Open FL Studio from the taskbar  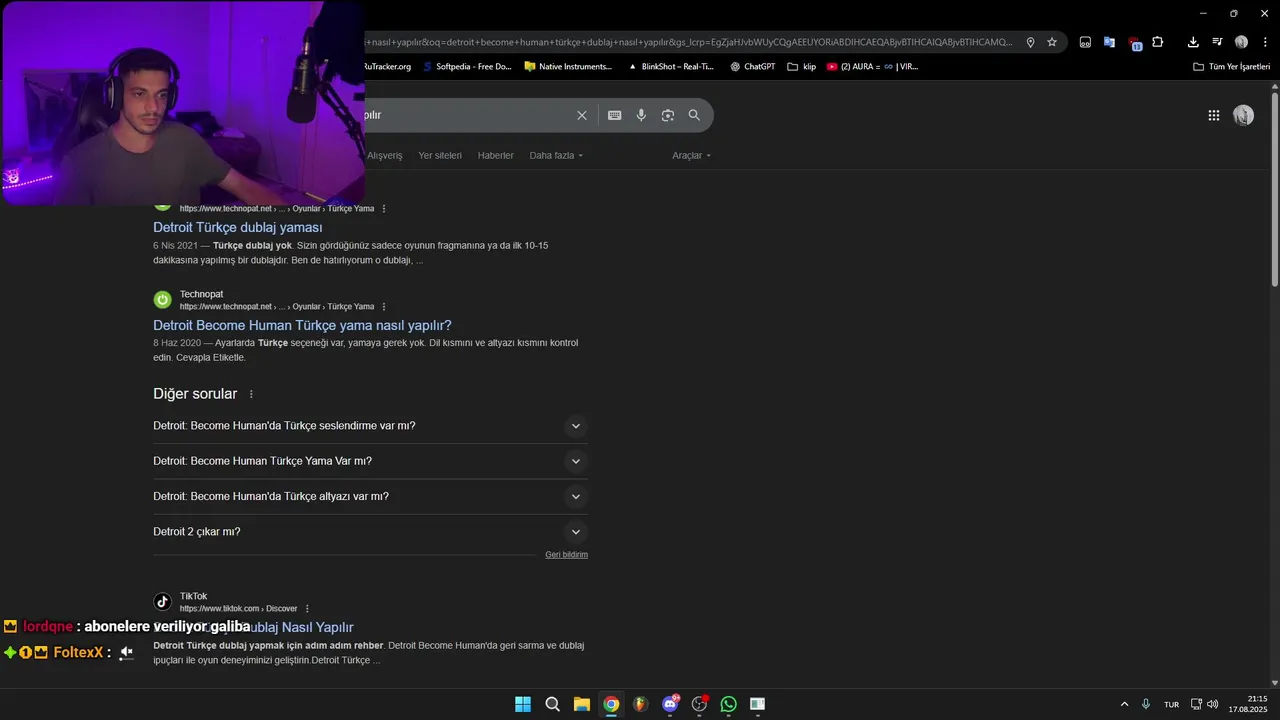640,704
